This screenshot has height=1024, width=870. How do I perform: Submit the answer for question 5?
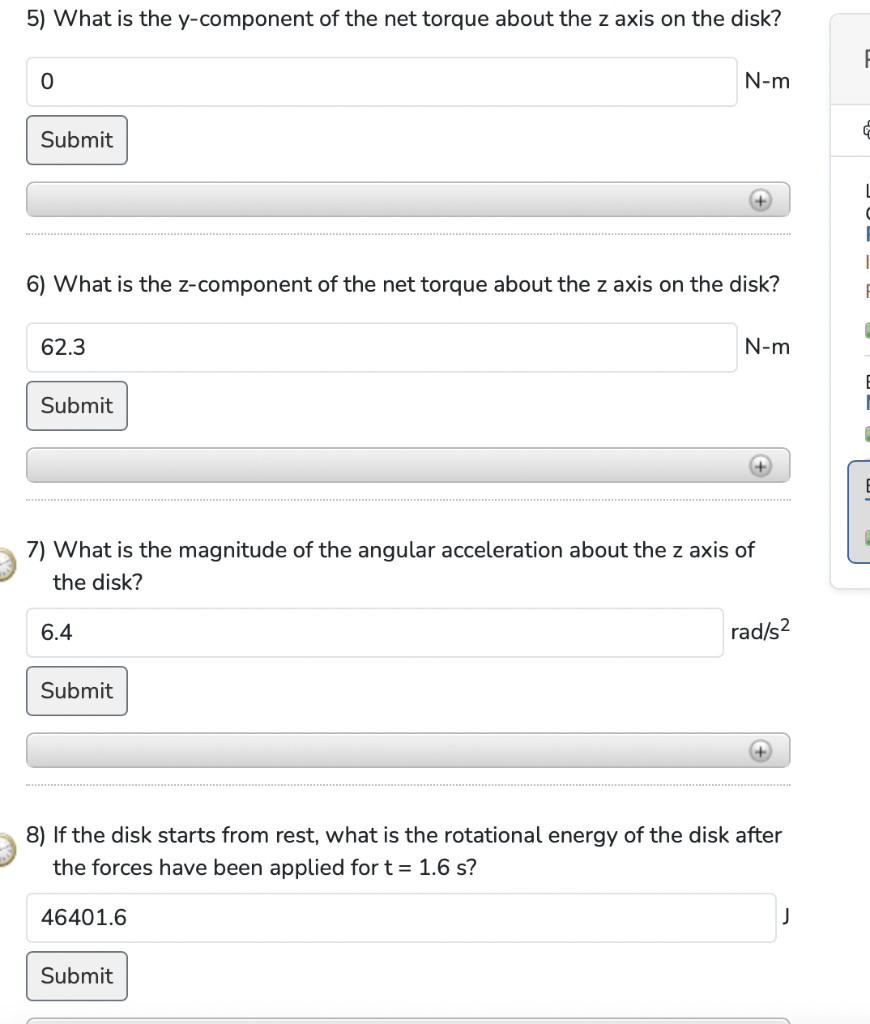pos(76,140)
